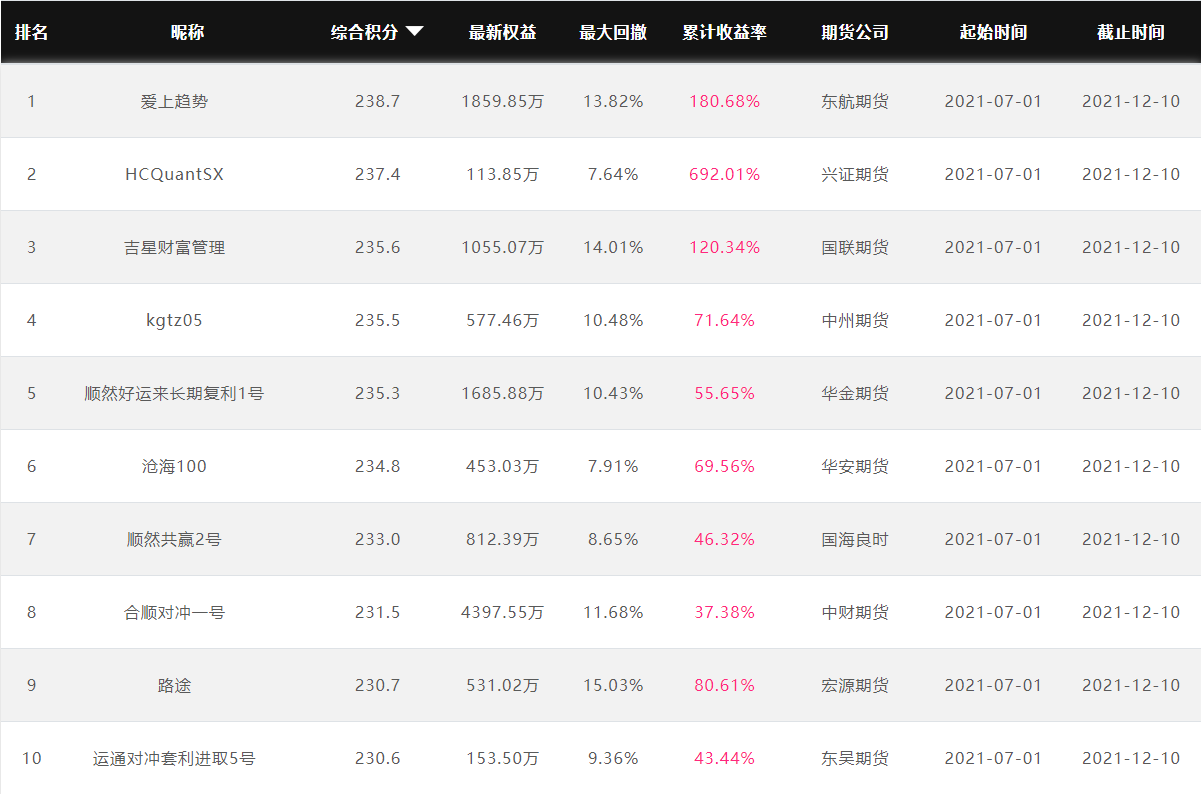1201x794 pixels.
Task: Click the 最大回撤 column header
Action: (613, 32)
